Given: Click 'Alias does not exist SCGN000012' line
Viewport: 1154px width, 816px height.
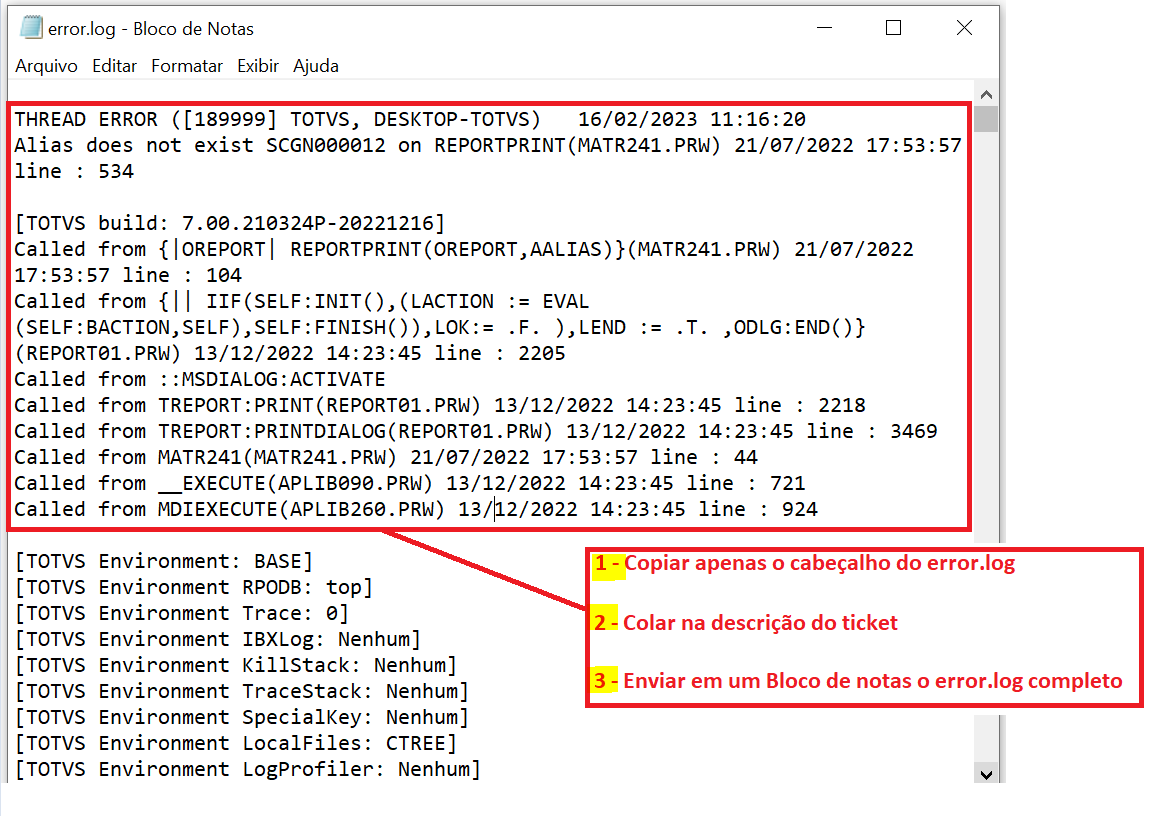Looking at the screenshot, I should 488,145.
